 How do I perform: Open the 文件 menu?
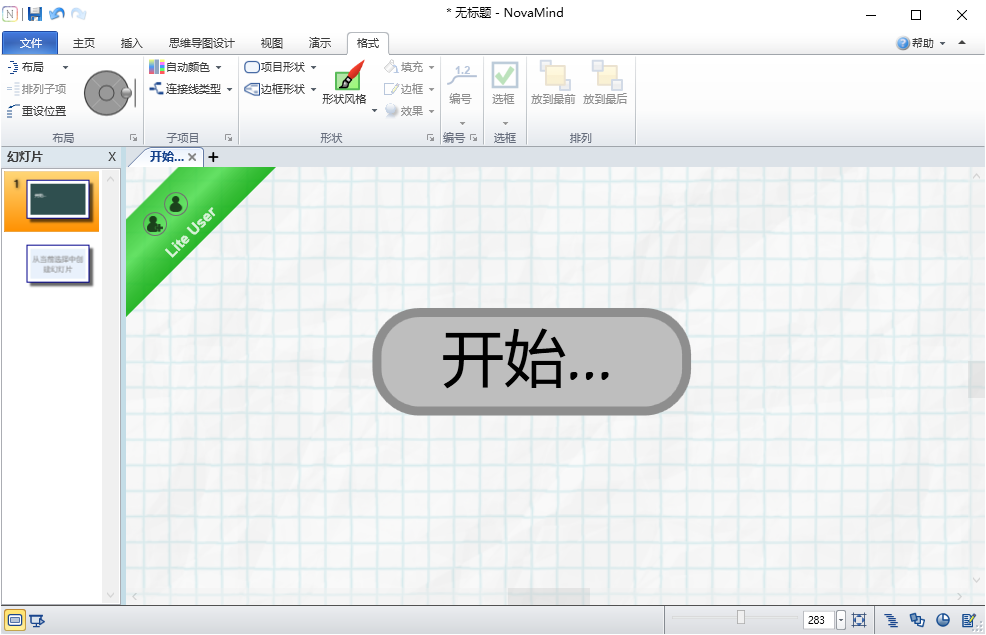click(x=30, y=43)
